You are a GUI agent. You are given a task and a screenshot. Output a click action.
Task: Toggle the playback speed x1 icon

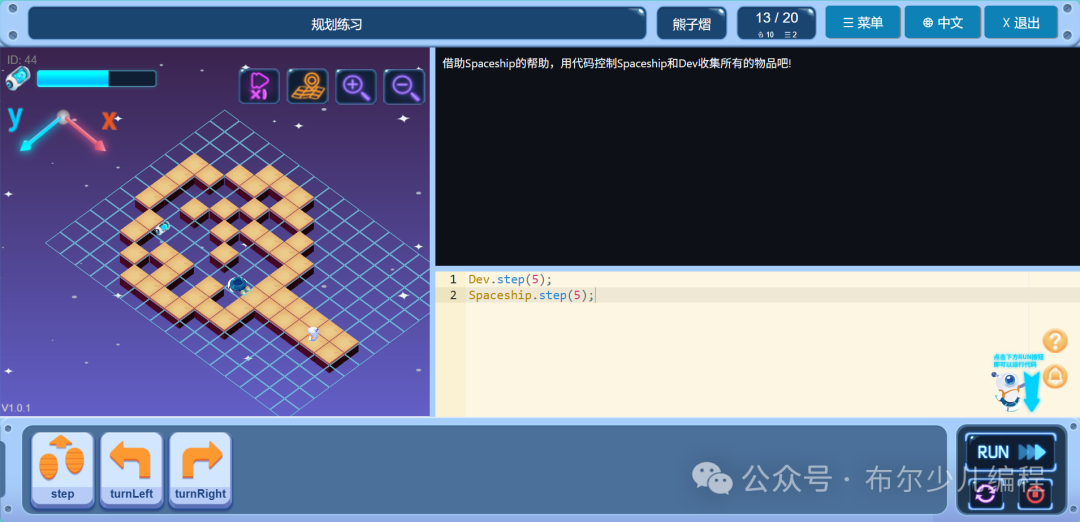click(x=259, y=86)
